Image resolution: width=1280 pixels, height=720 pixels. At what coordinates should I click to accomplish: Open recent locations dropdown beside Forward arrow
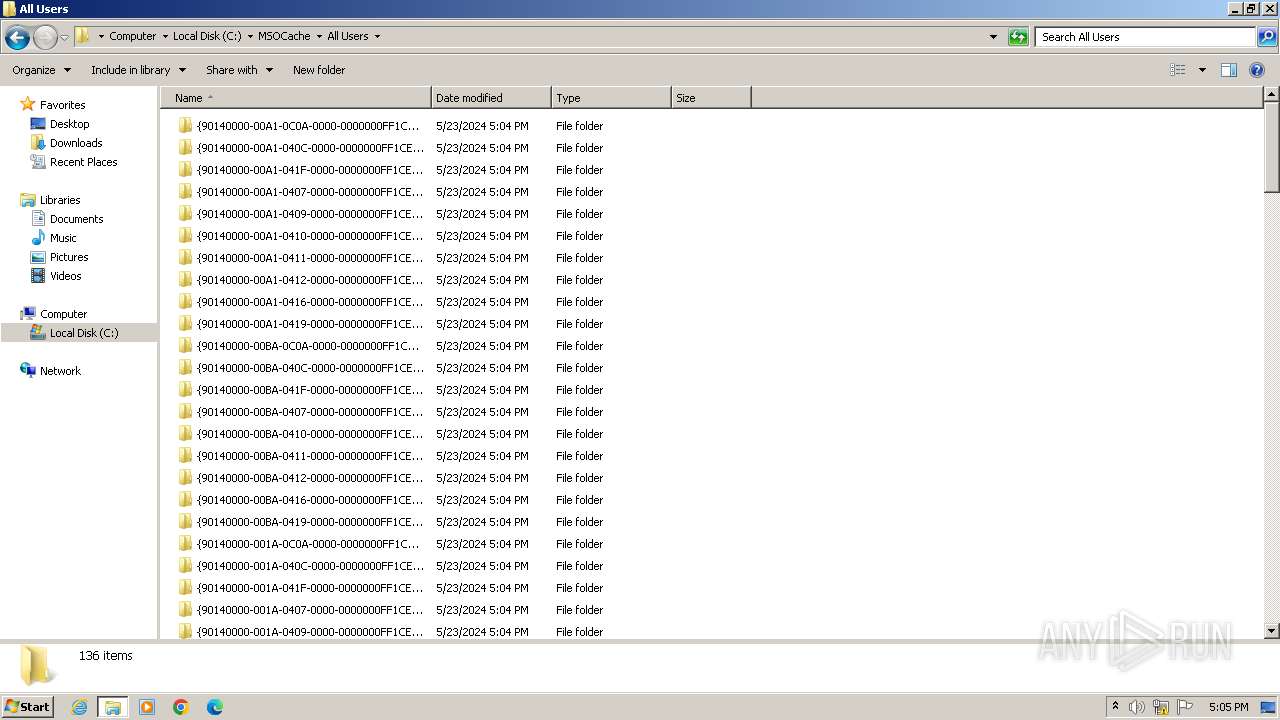tap(65, 38)
